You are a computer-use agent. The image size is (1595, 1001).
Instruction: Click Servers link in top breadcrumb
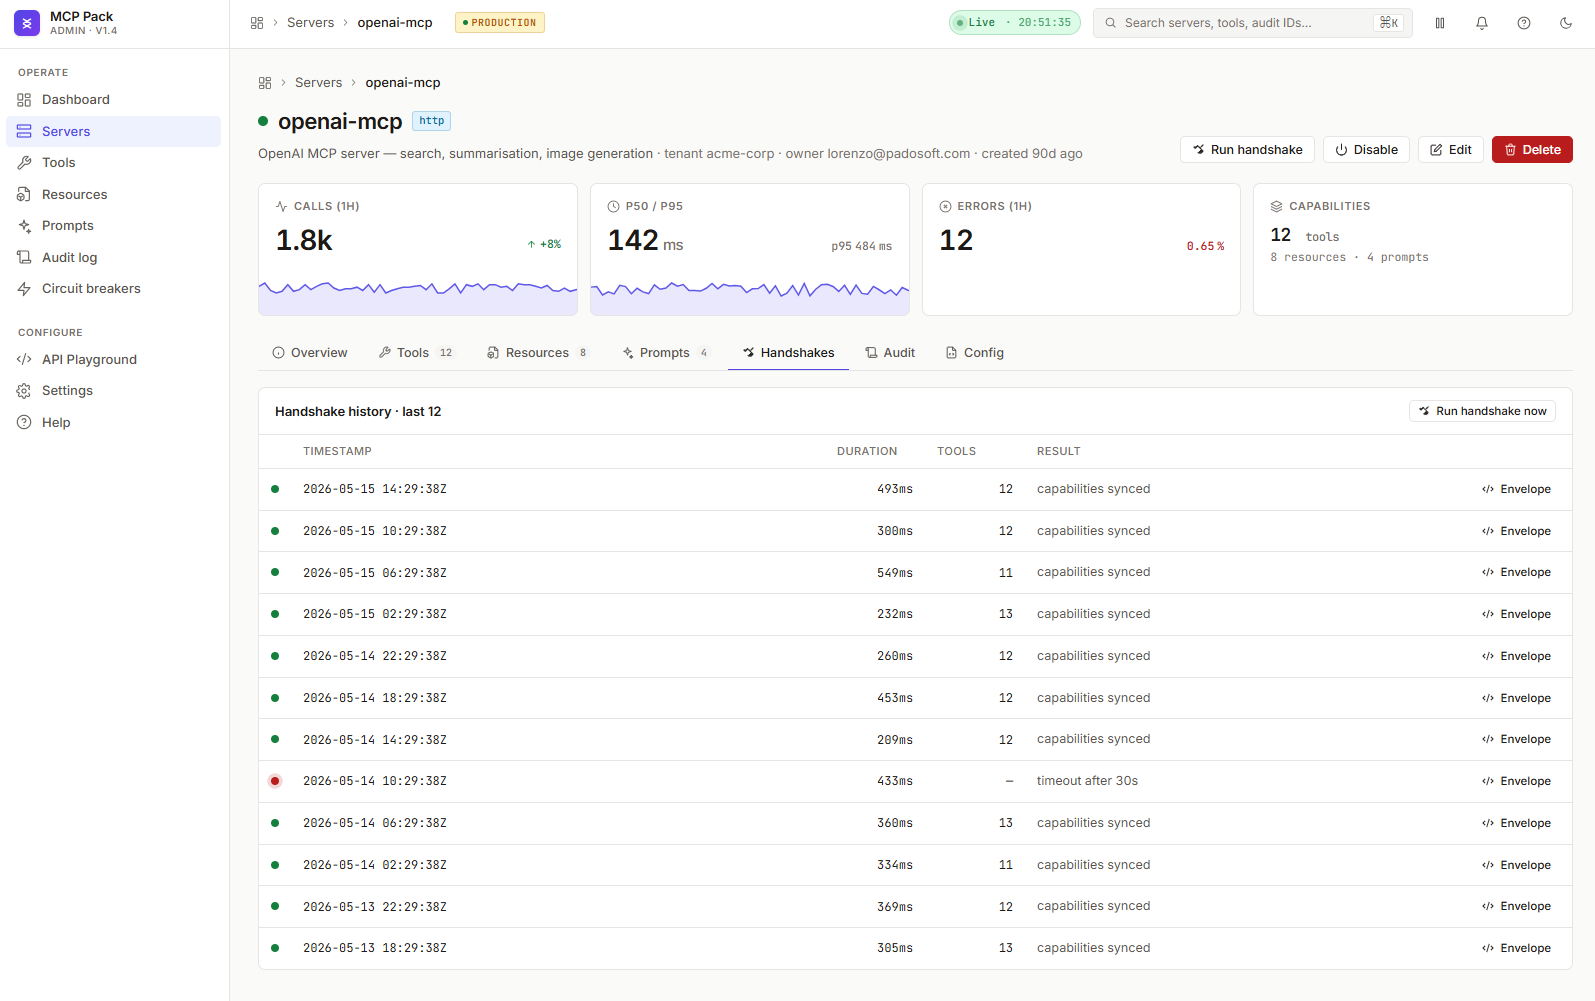(x=310, y=23)
